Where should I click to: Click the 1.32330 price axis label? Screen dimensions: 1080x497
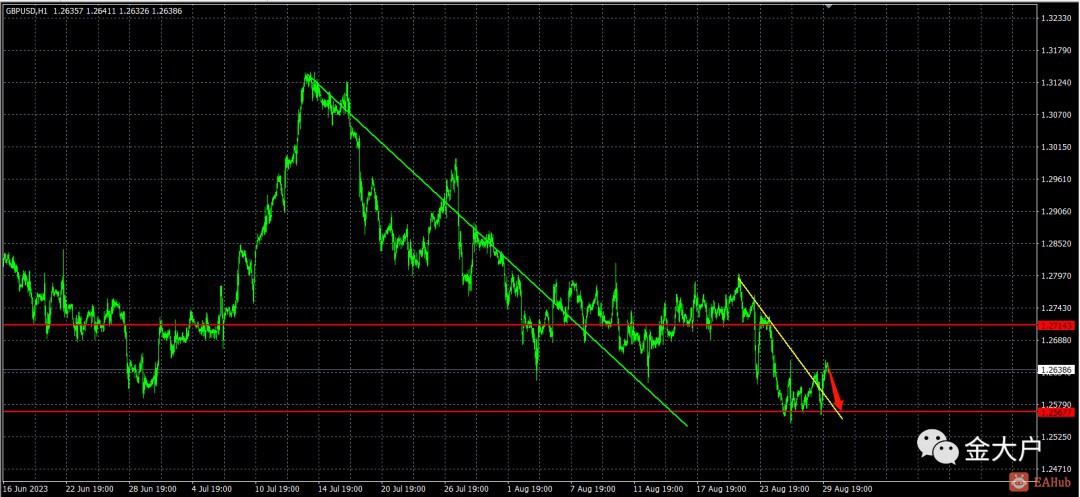1056,19
